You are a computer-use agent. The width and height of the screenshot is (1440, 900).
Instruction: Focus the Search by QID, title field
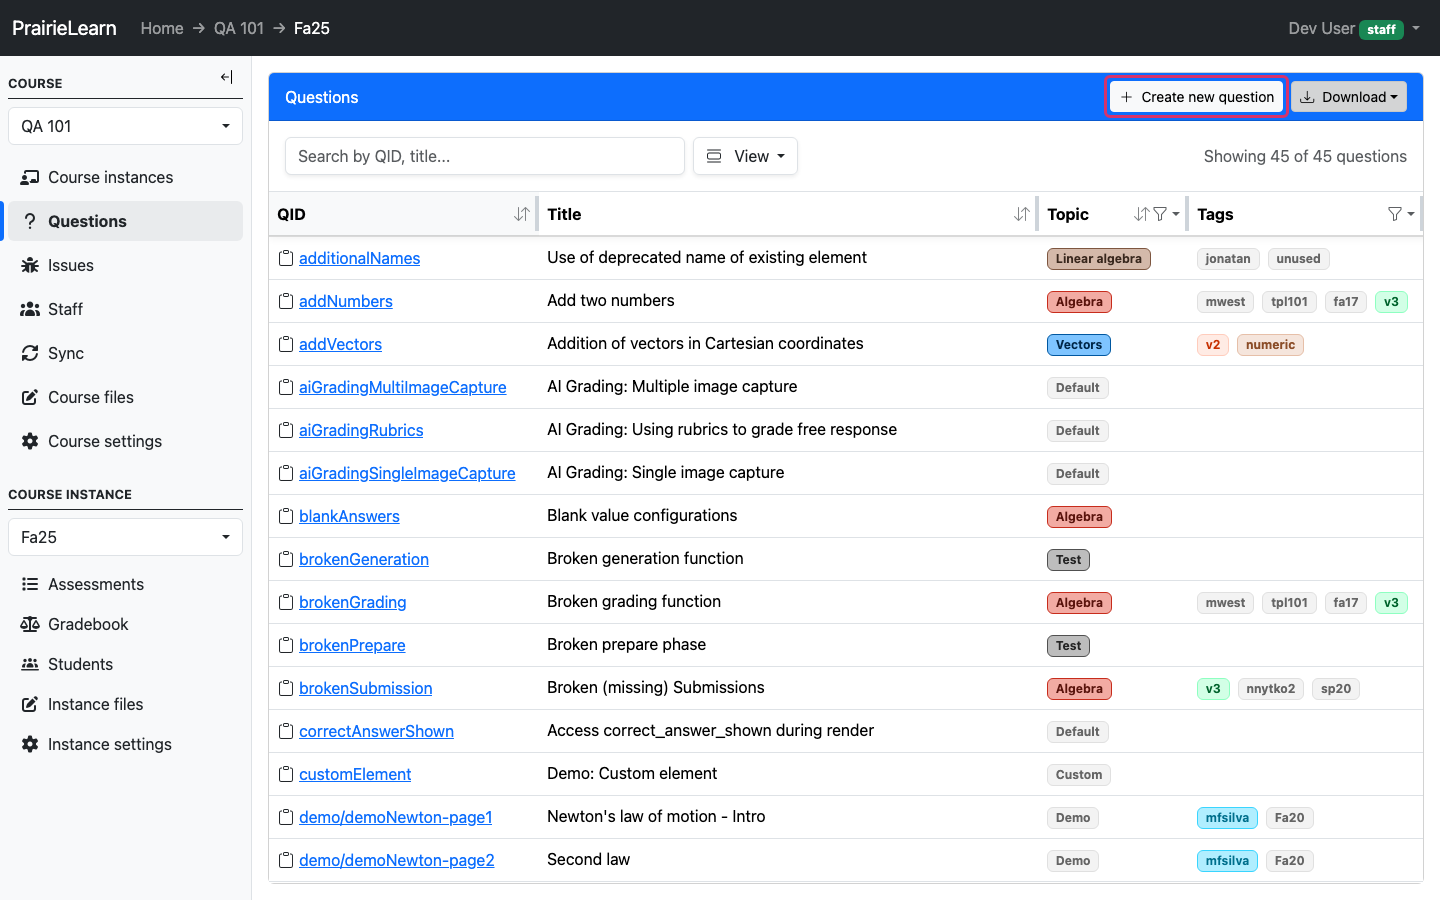pos(485,156)
